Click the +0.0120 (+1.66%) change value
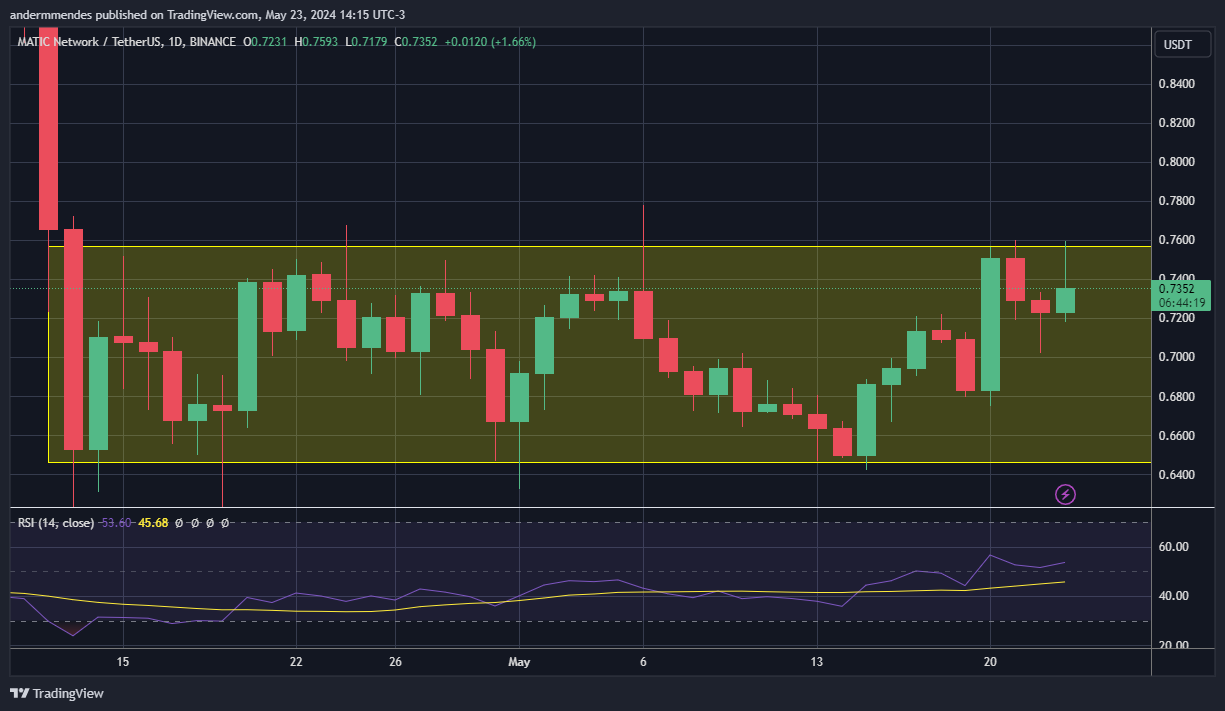 490,42
